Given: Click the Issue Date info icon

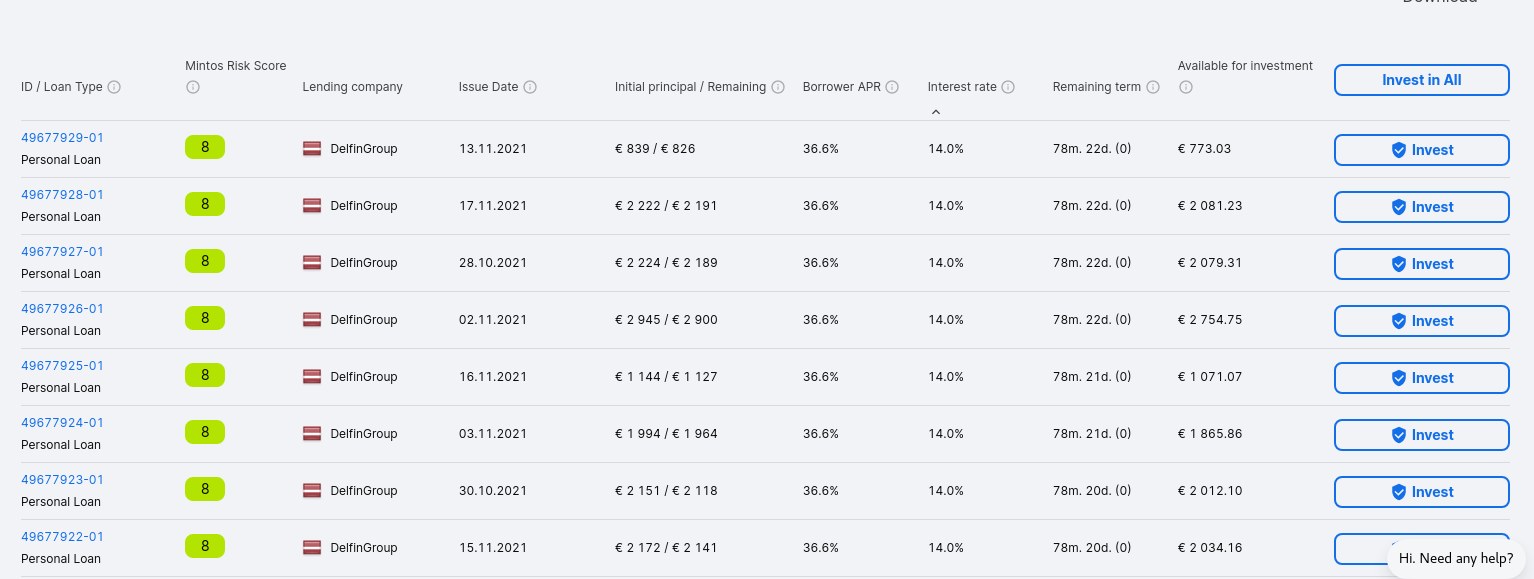Looking at the screenshot, I should point(530,87).
